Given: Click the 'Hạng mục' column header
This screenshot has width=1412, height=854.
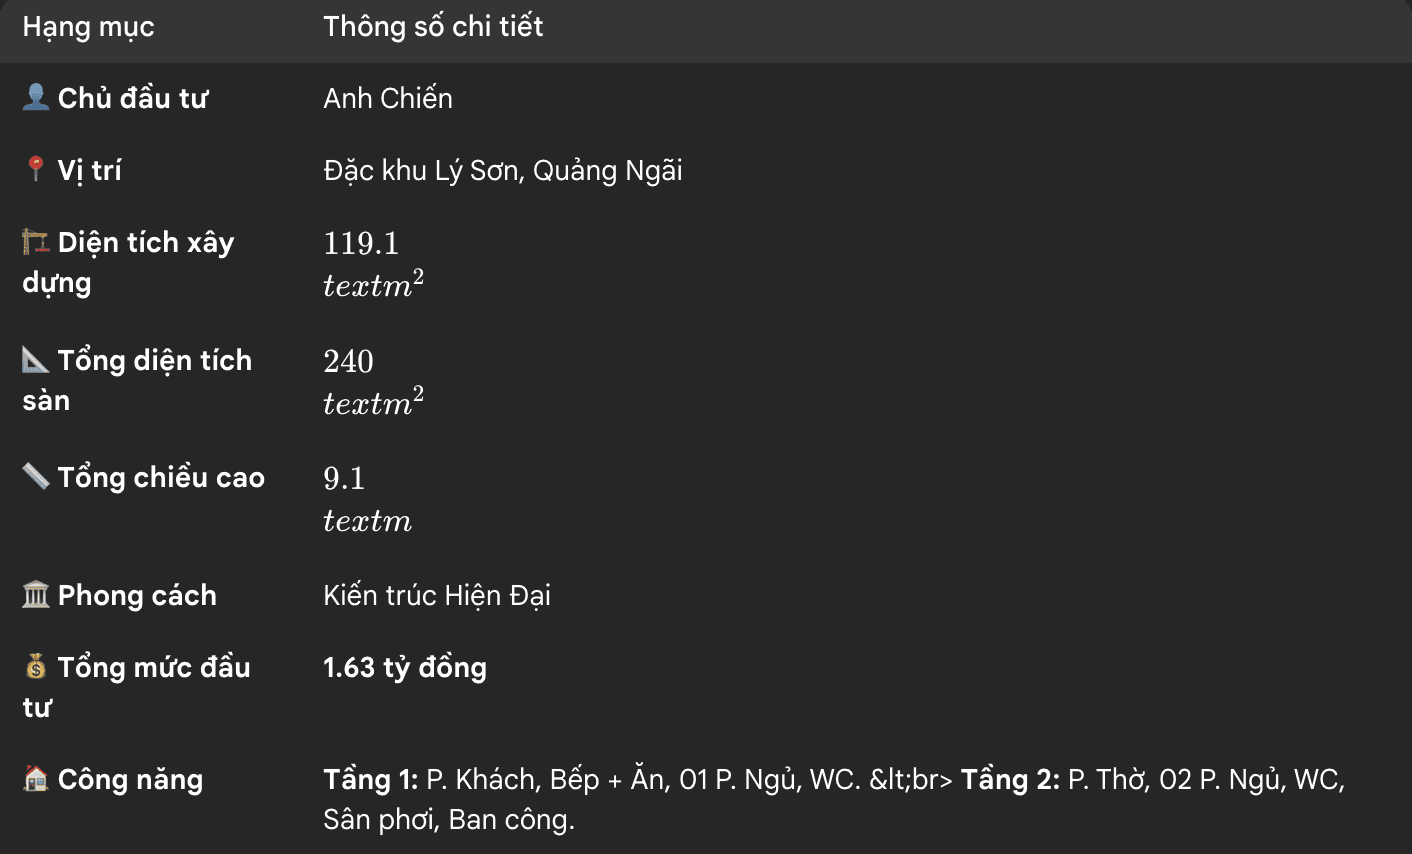Looking at the screenshot, I should pyautogui.click(x=88, y=27).
